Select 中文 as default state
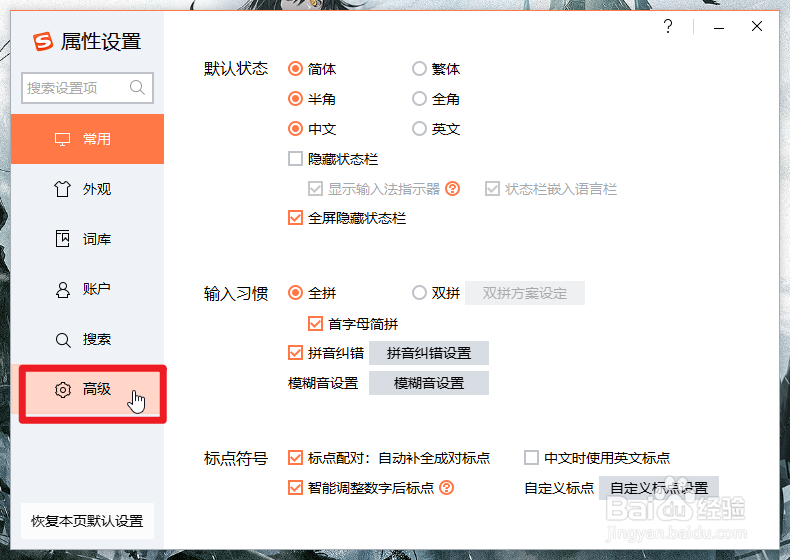This screenshot has width=790, height=560. point(295,129)
